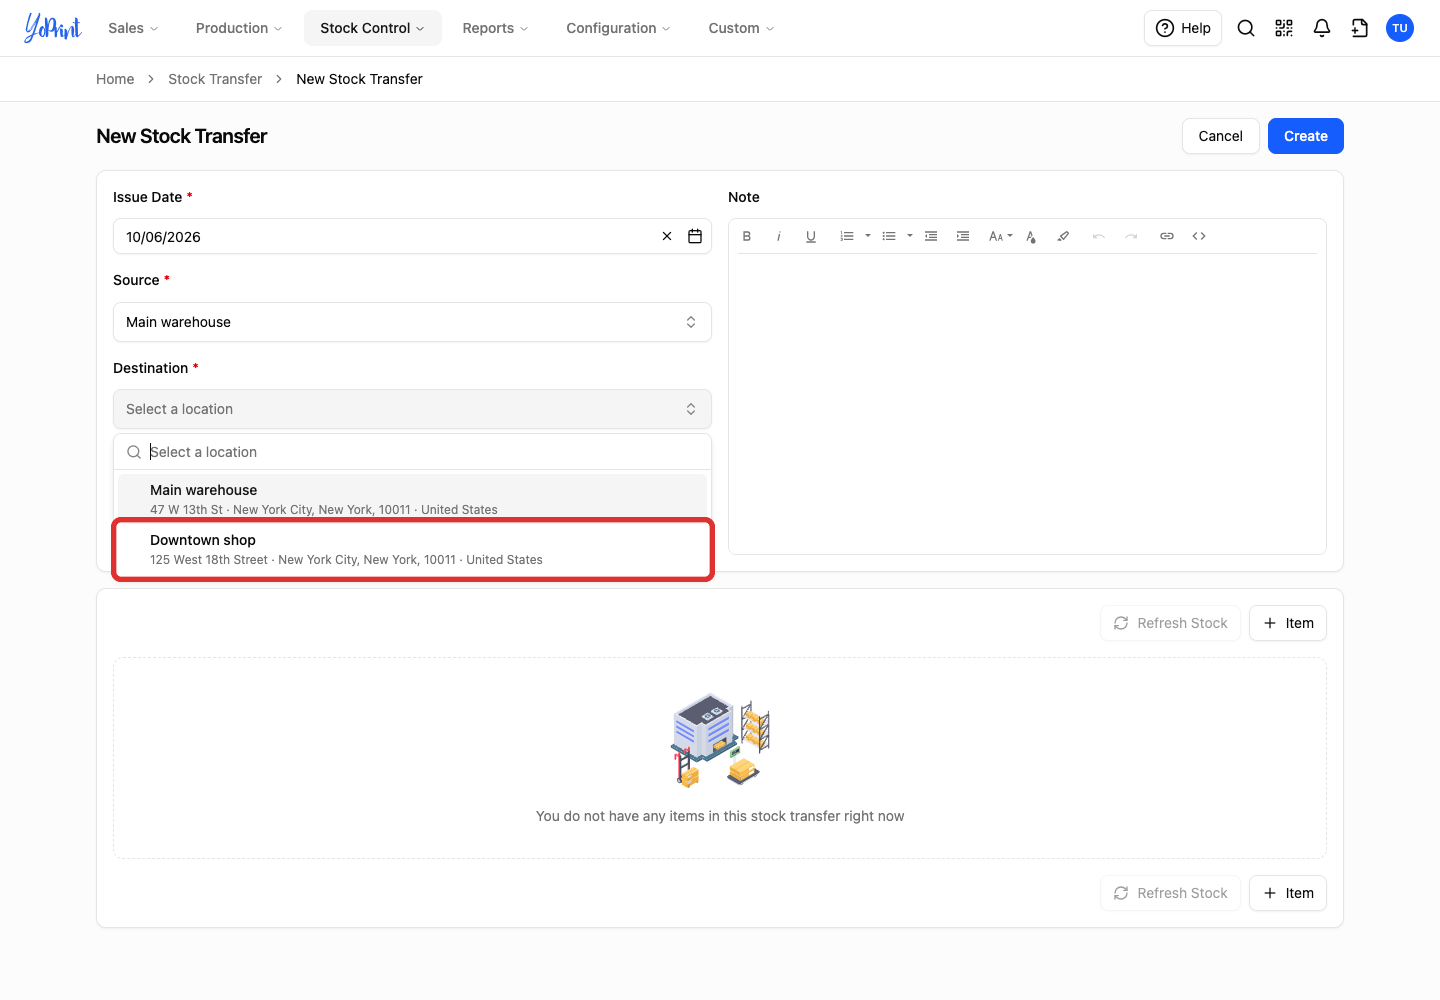Decrease indent in the Note editor
This screenshot has width=1440, height=1000.
[x=931, y=236]
